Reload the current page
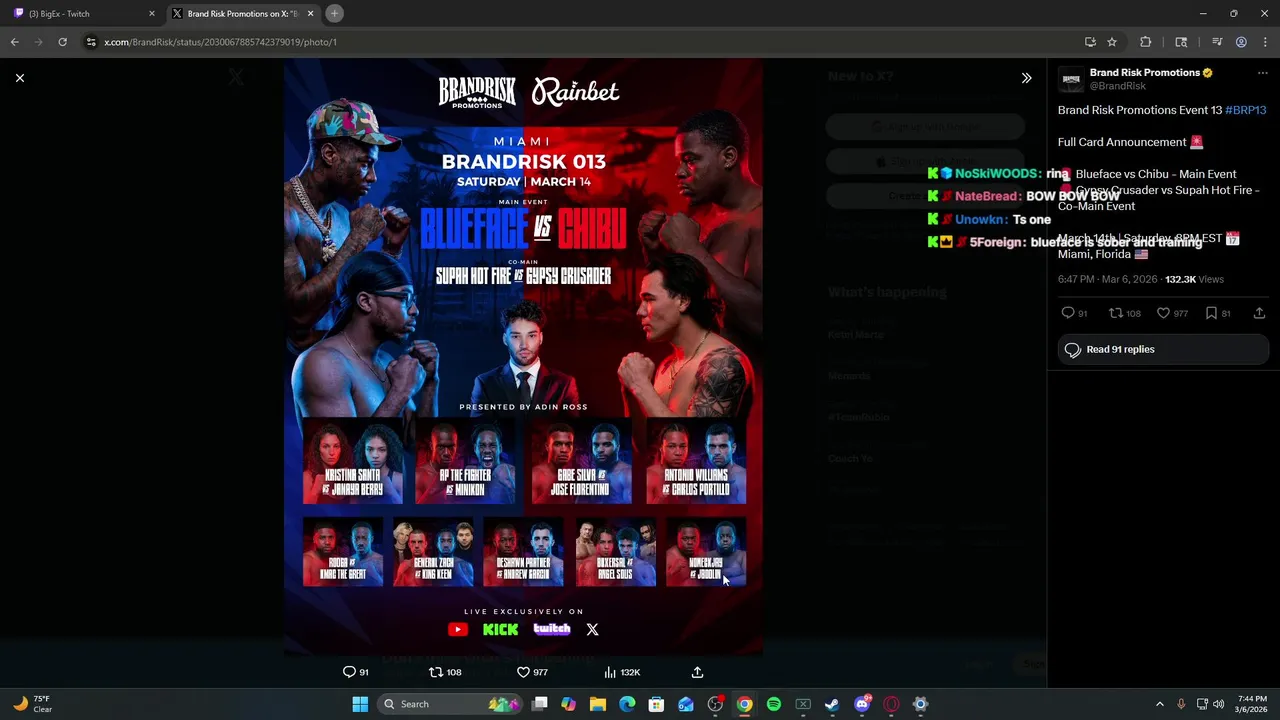 62,42
